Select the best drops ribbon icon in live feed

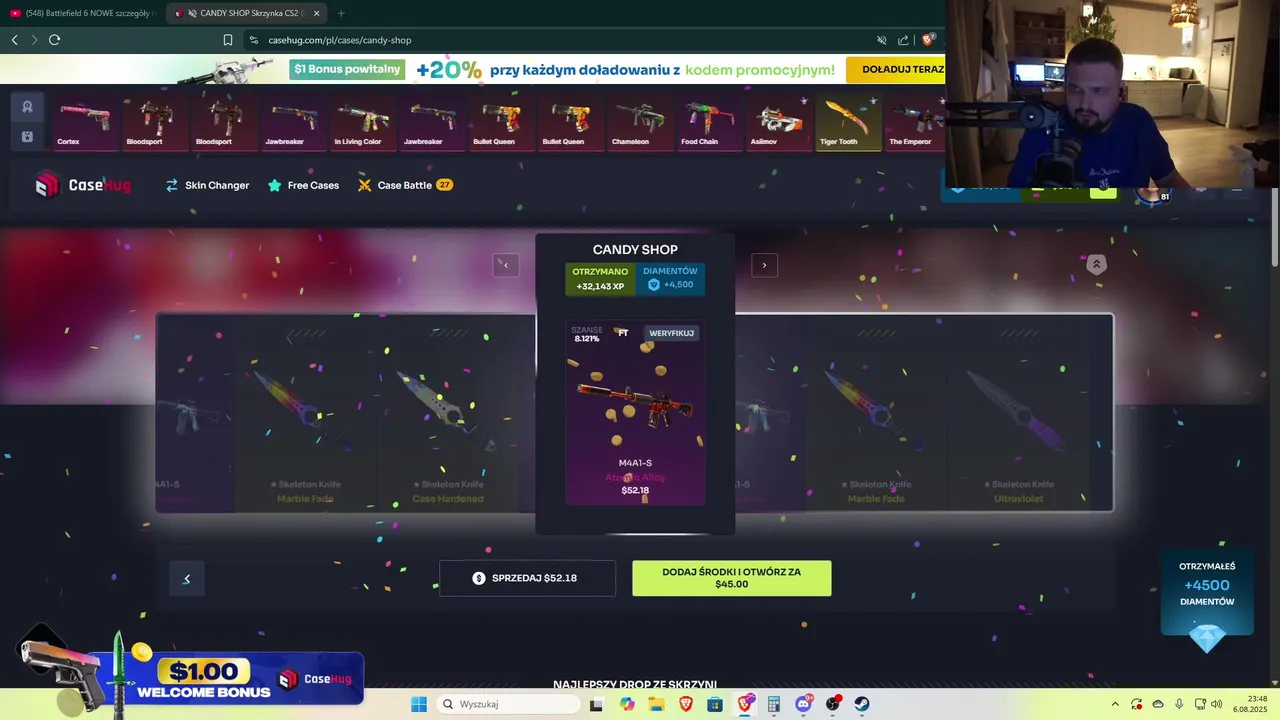coord(27,107)
